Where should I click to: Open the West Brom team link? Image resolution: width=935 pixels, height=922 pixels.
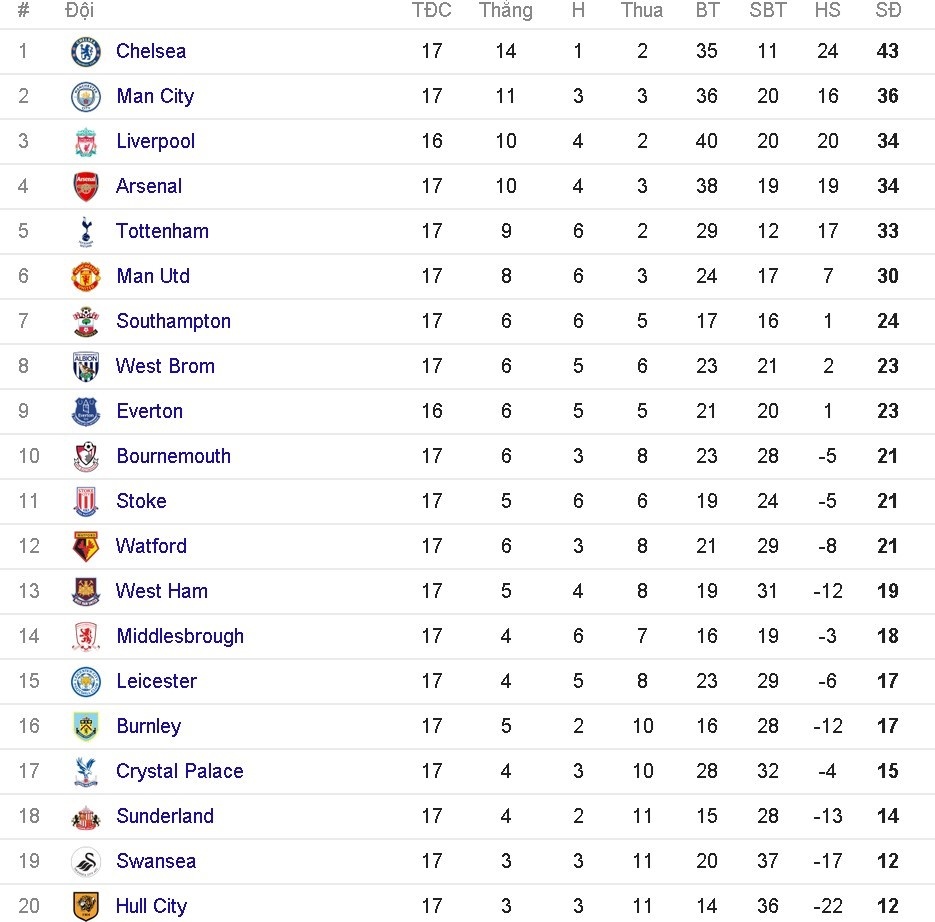pyautogui.click(x=165, y=366)
